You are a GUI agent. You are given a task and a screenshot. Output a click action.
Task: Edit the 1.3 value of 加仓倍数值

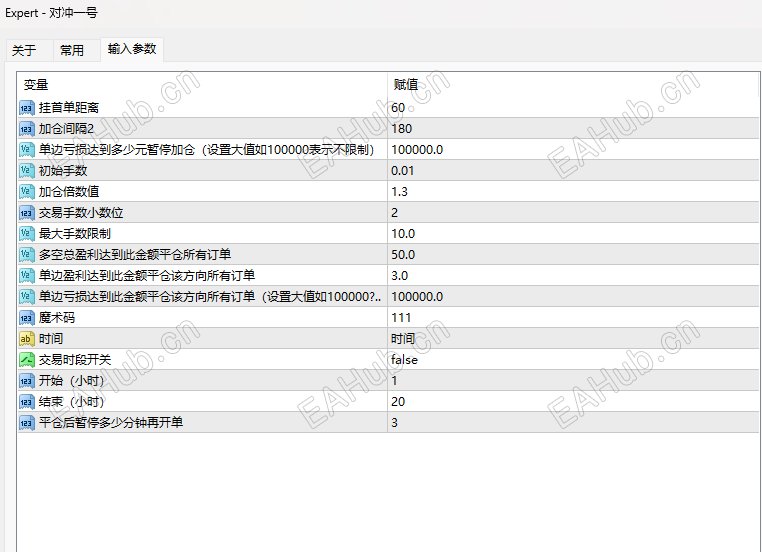pos(573,191)
